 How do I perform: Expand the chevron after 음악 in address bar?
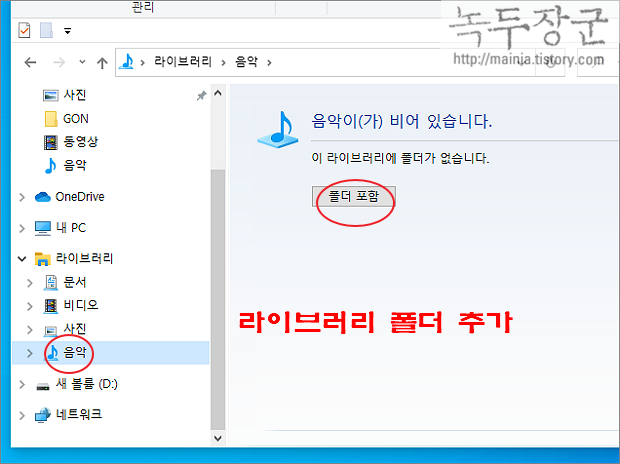point(269,62)
